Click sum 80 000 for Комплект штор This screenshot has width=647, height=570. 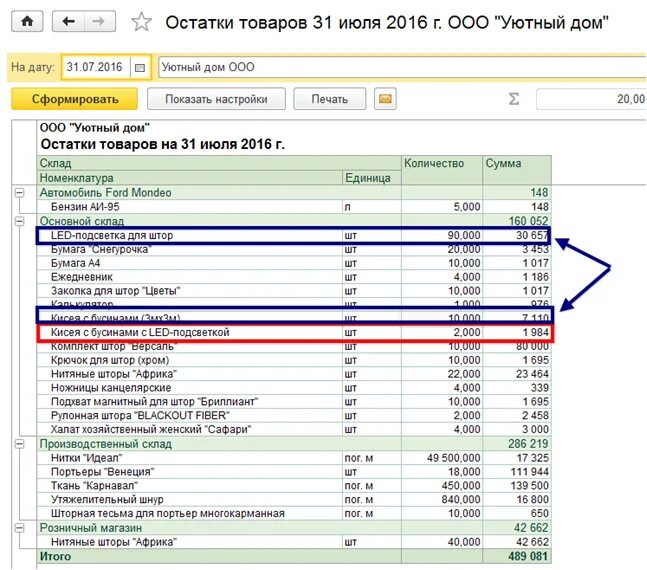pyautogui.click(x=532, y=347)
